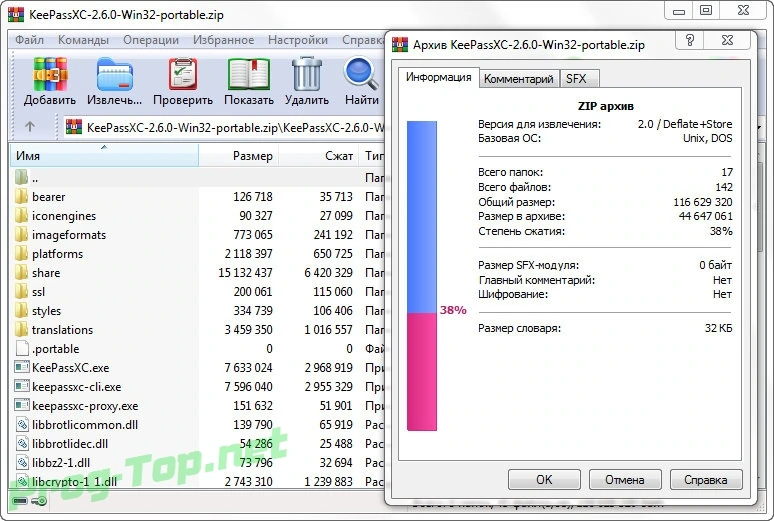Click the OK button in archive dialog

[544, 480]
